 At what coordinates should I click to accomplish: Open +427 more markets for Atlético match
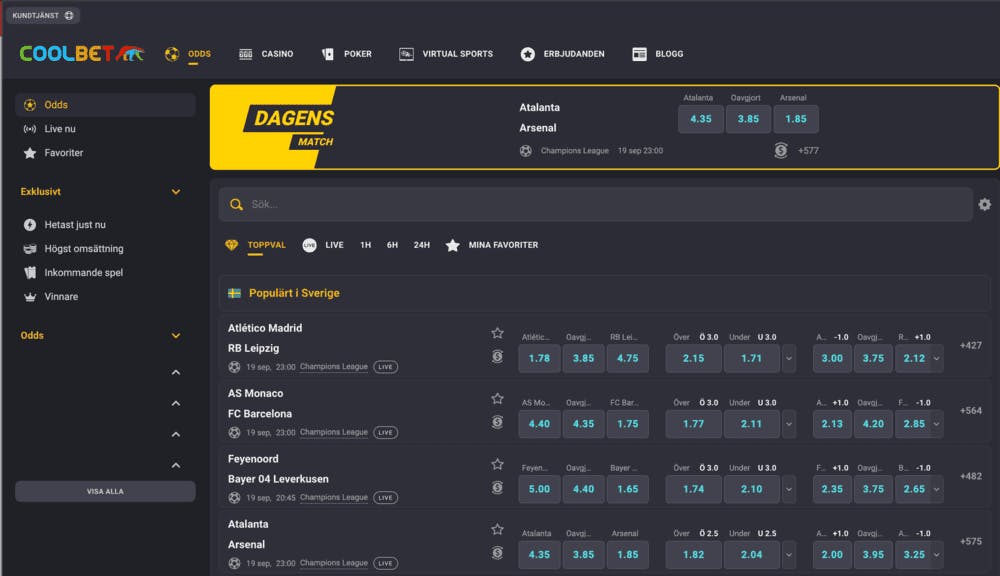971,346
